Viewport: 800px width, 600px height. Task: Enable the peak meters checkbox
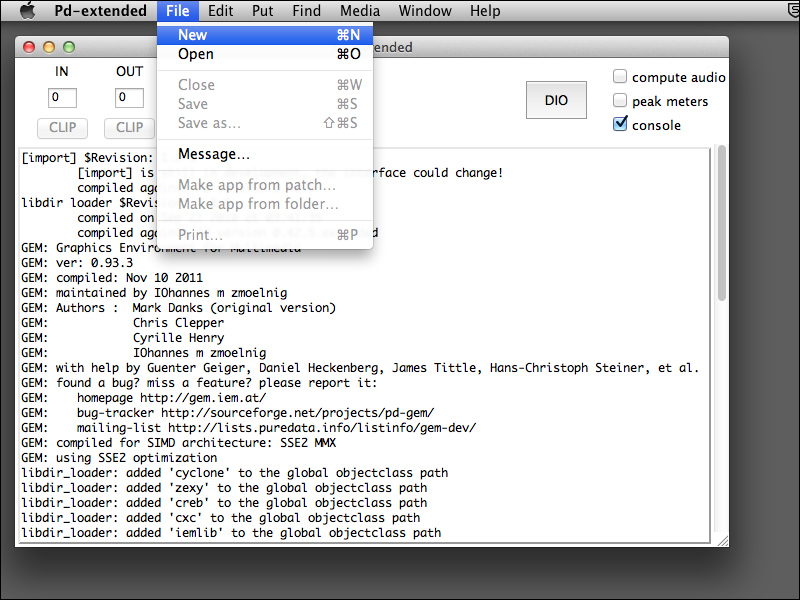pyautogui.click(x=620, y=100)
